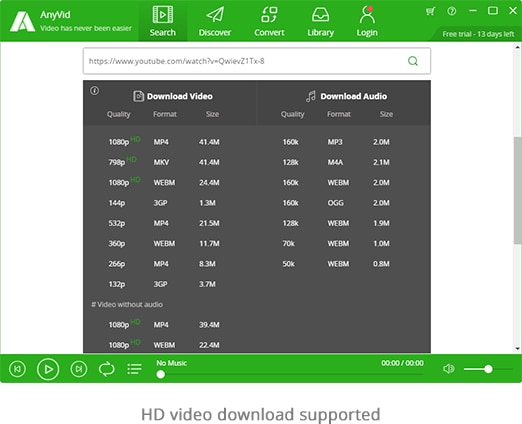Viewport: 522px width, 424px height.
Task: Click the music progress bar handle
Action: (160, 374)
